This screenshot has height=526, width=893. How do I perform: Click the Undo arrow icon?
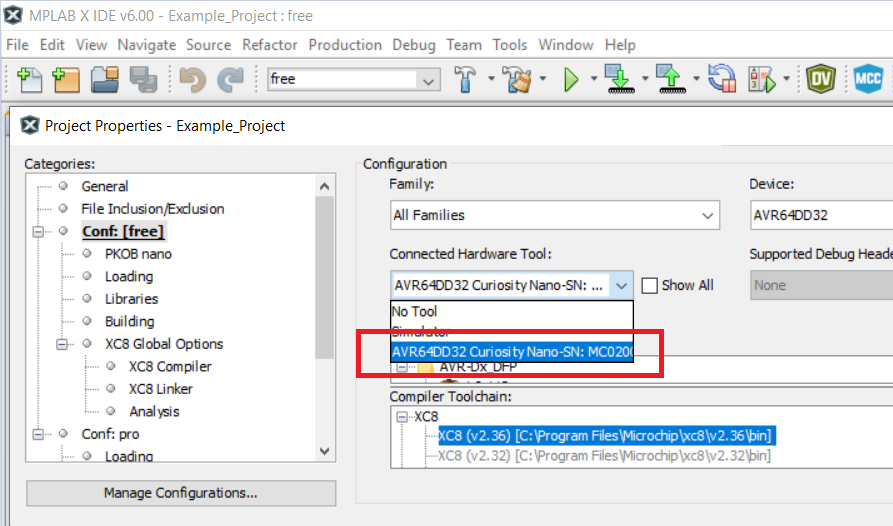click(x=192, y=79)
